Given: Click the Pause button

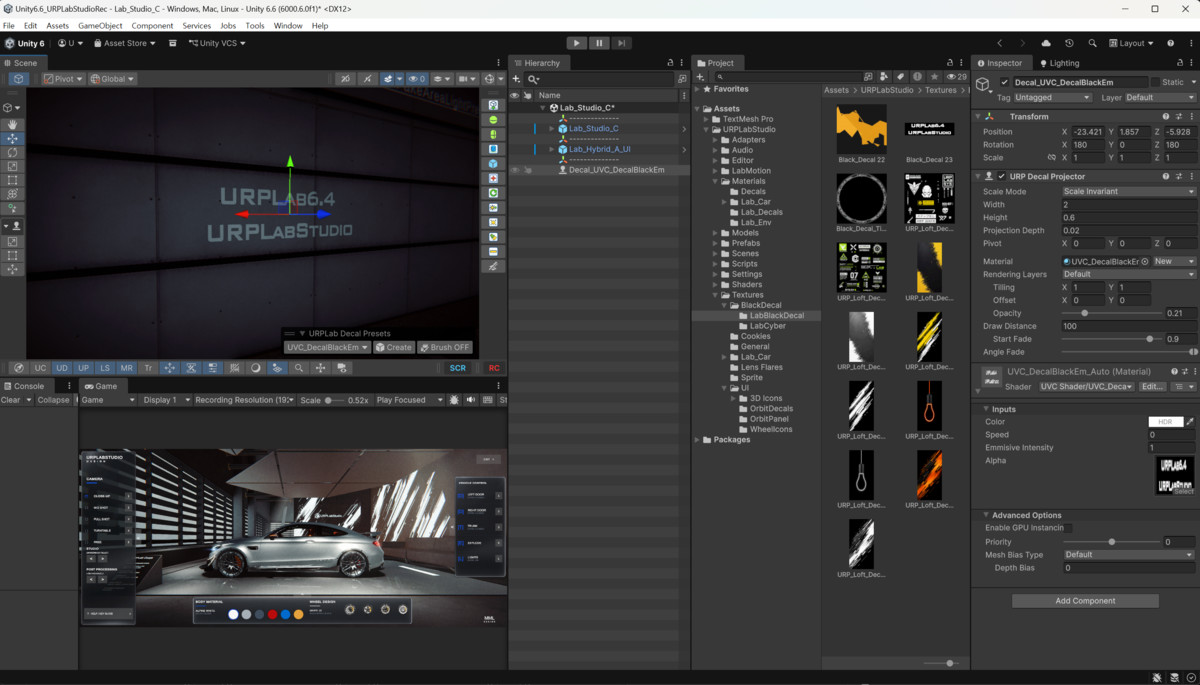Looking at the screenshot, I should click(599, 43).
